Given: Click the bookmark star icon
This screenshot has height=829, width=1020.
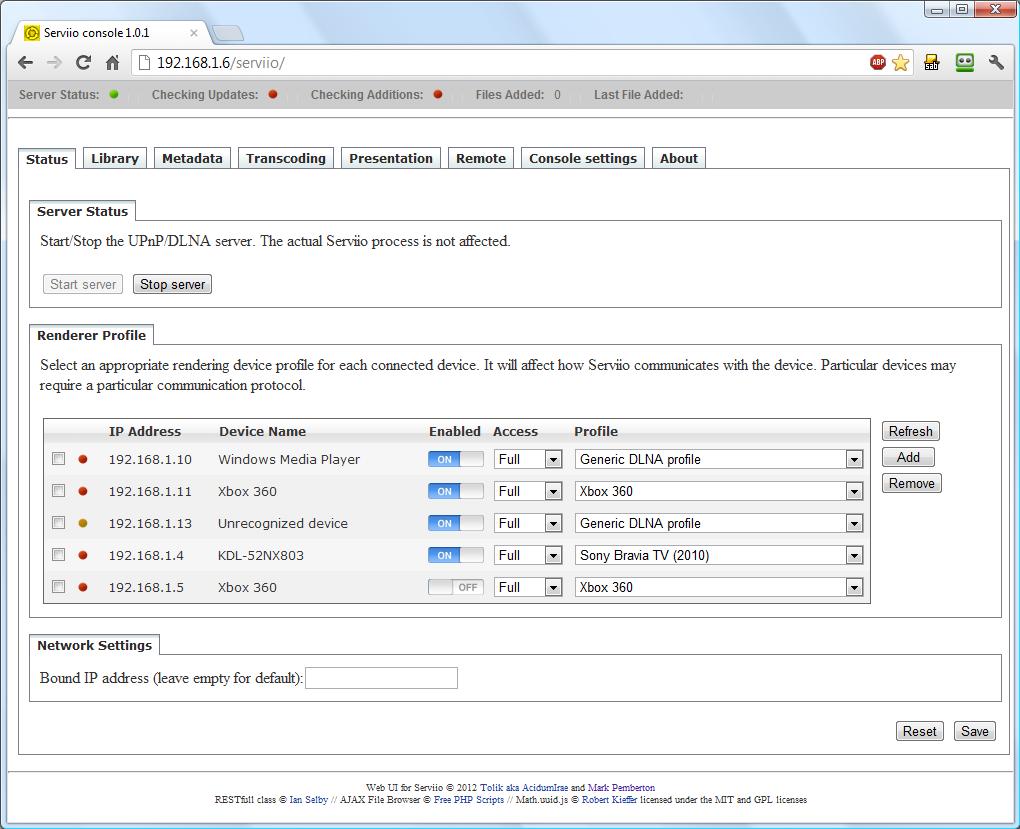Looking at the screenshot, I should [900, 62].
